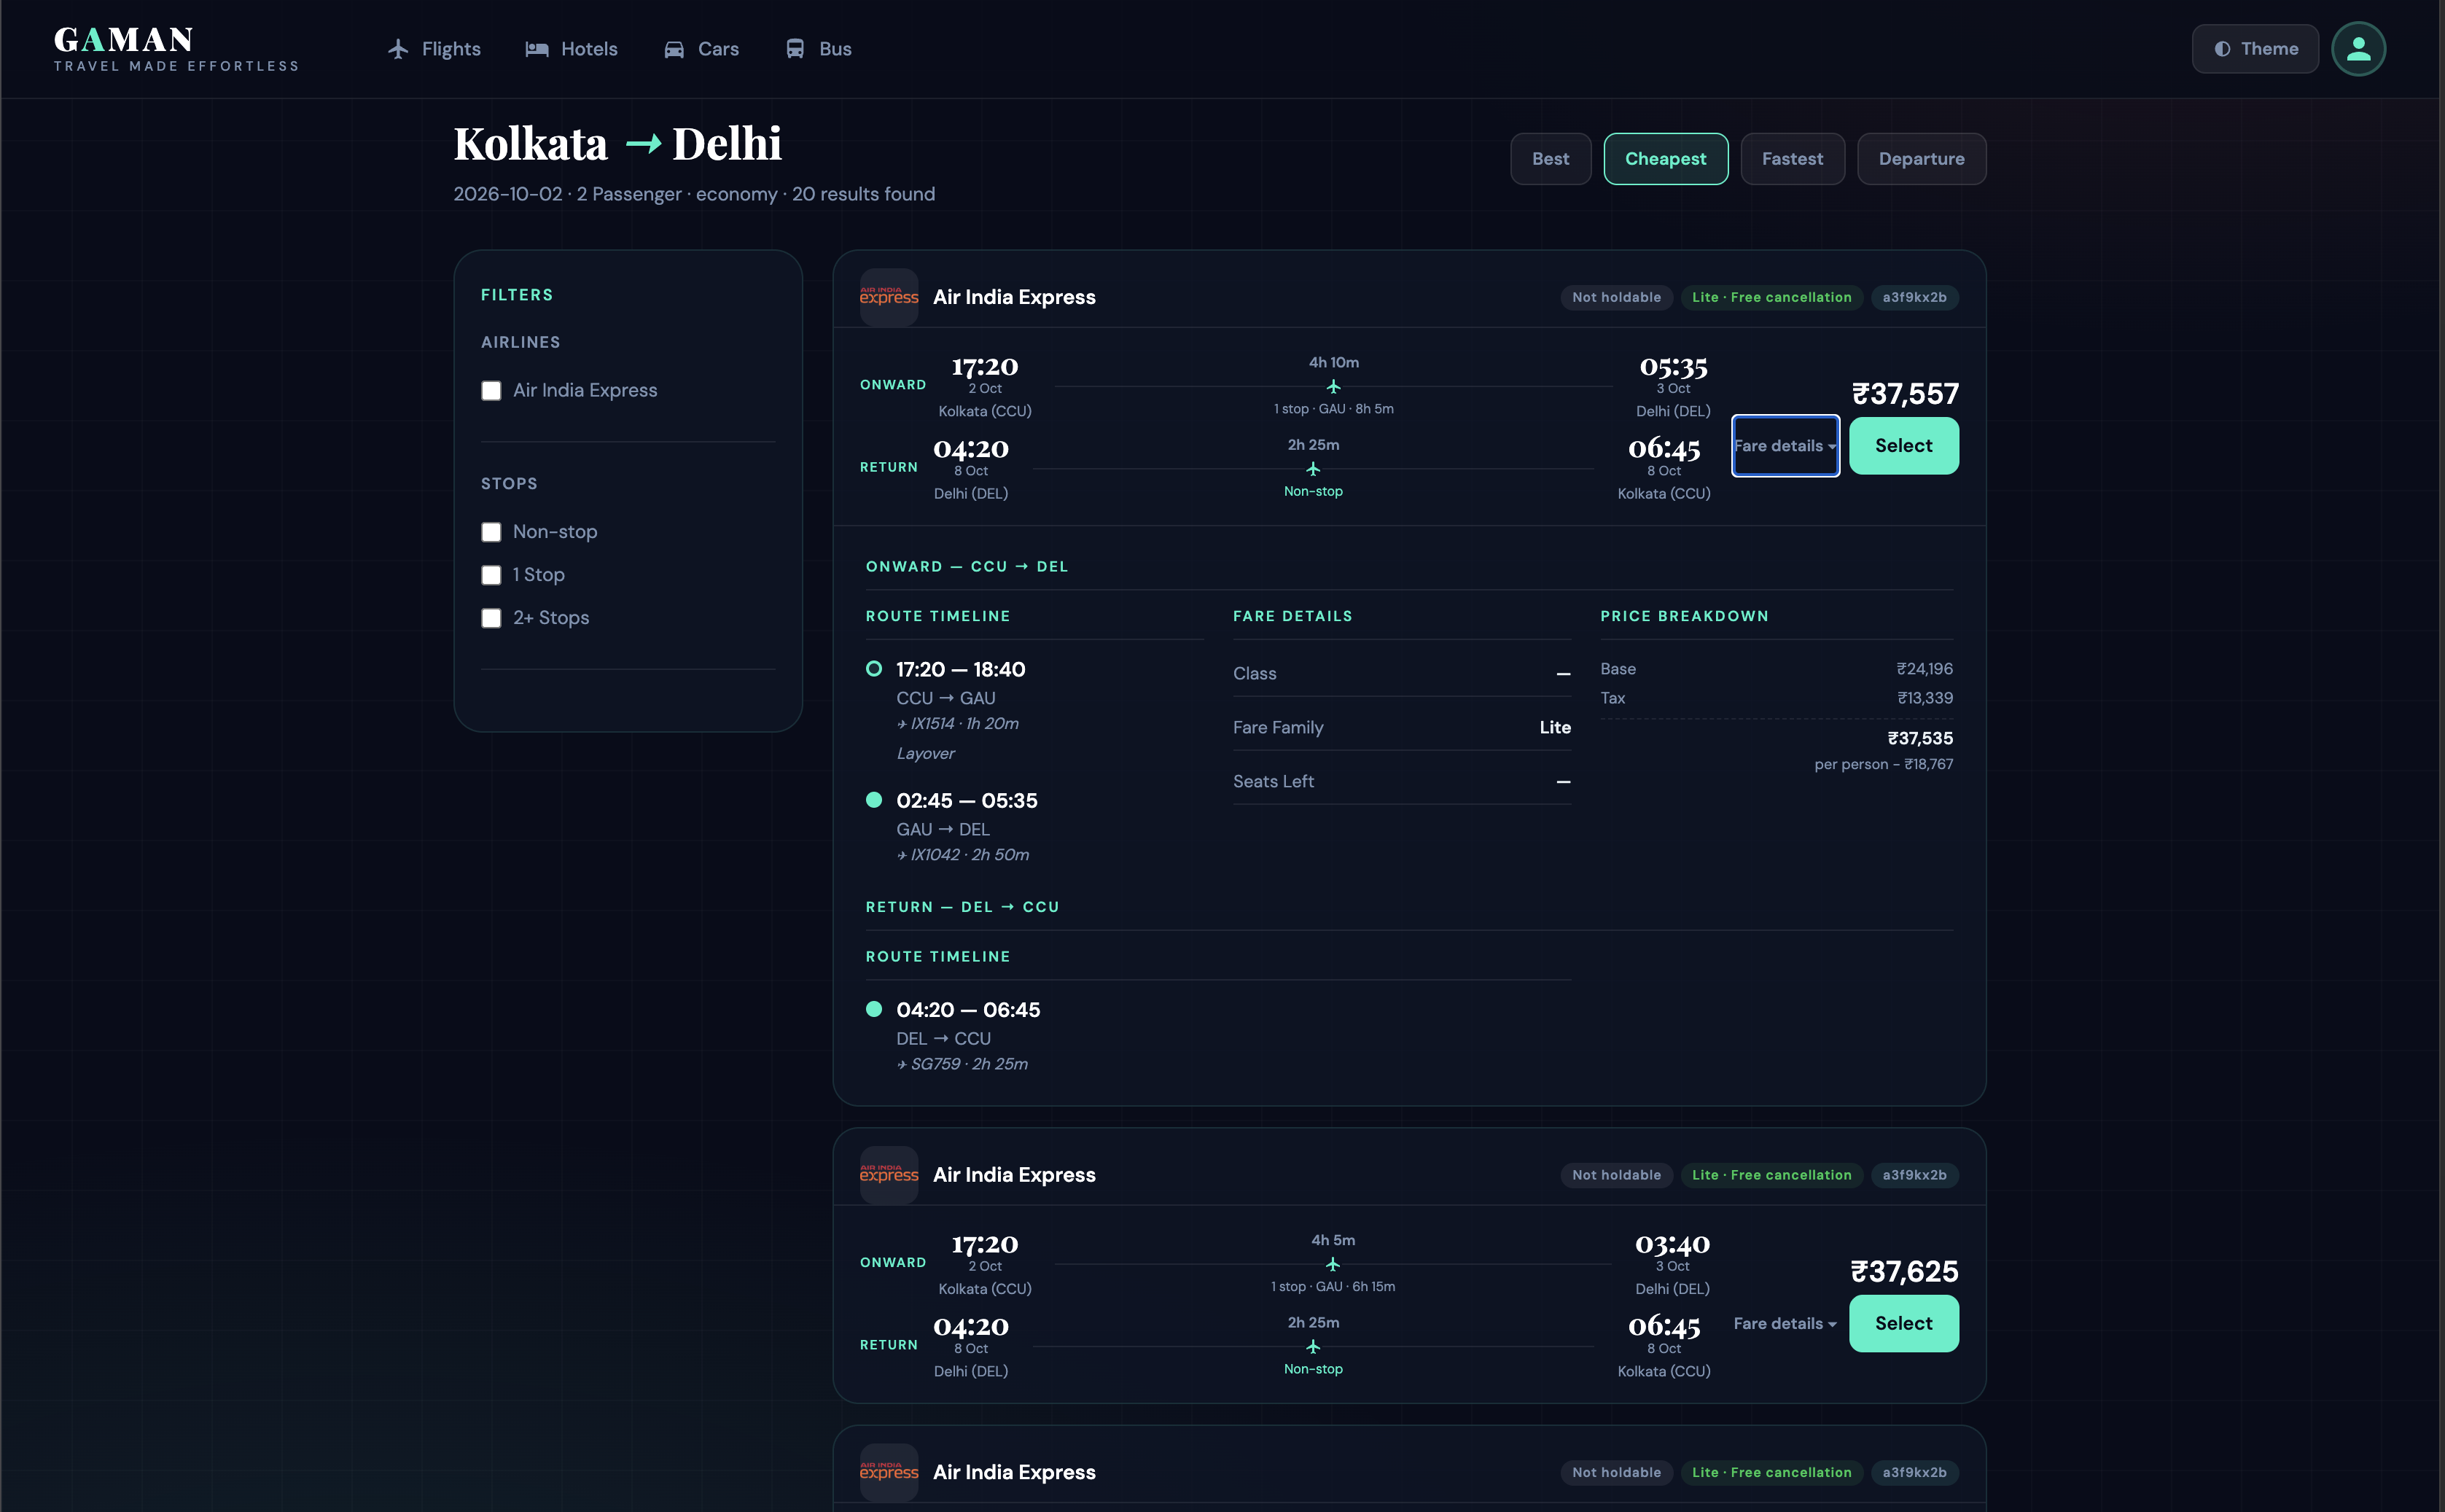The image size is (2445, 1512).
Task: Click plane icon under first card's 2h 25m return
Action: 1313,469
